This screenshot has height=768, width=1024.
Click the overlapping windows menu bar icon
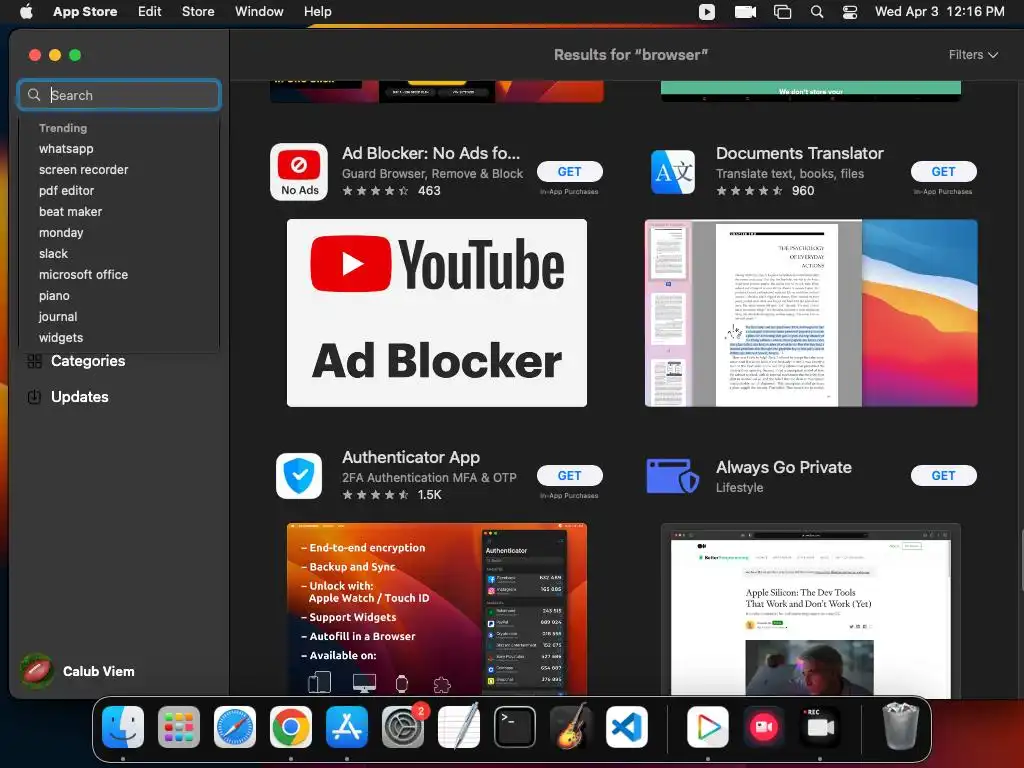tap(782, 12)
